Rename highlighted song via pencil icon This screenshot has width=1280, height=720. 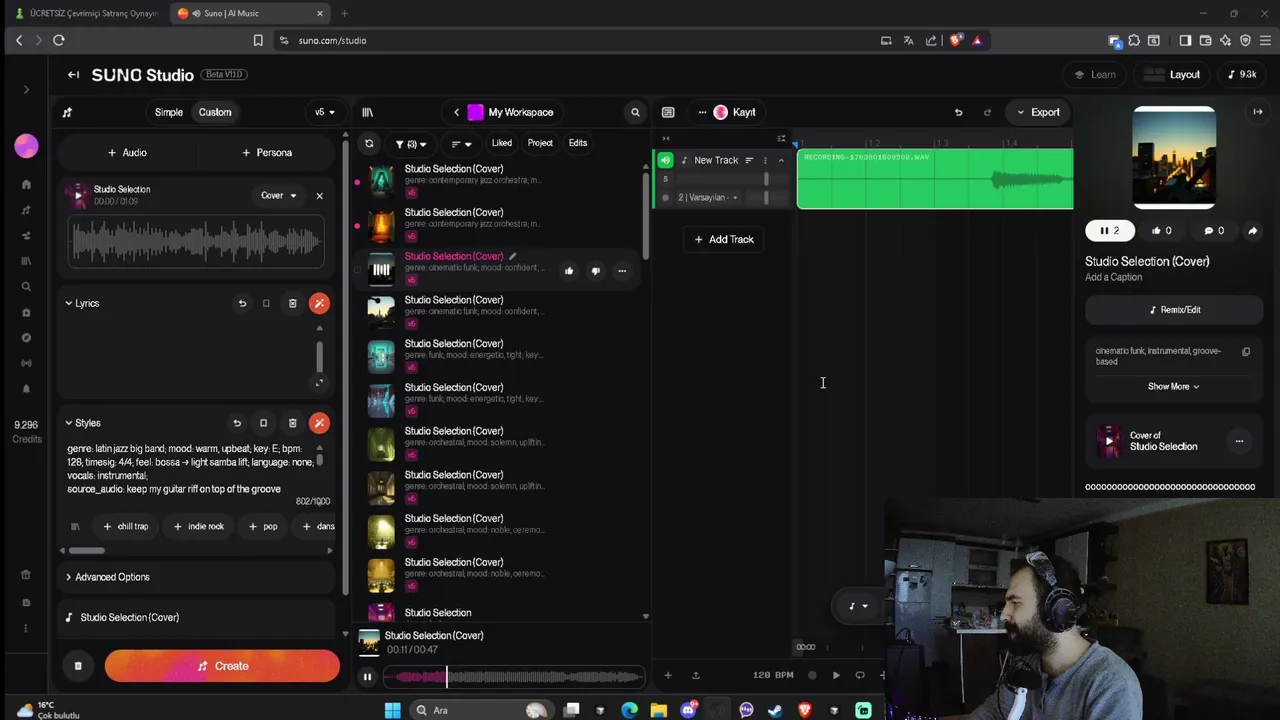tap(513, 256)
